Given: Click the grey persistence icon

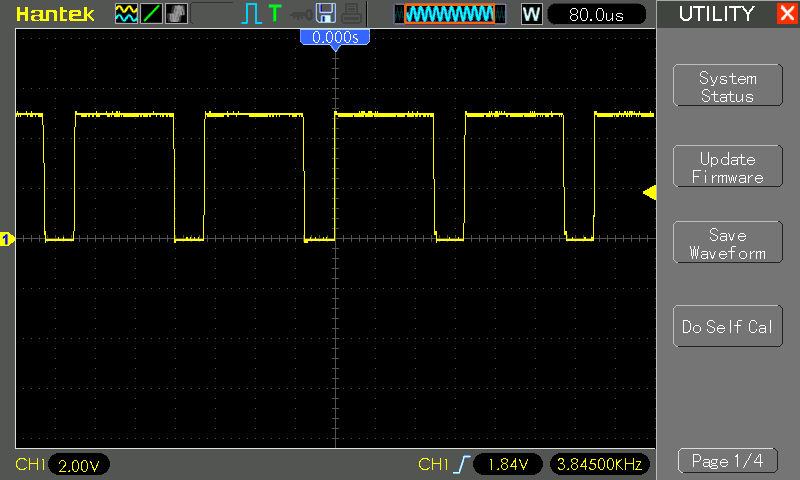Looking at the screenshot, I should [177, 14].
